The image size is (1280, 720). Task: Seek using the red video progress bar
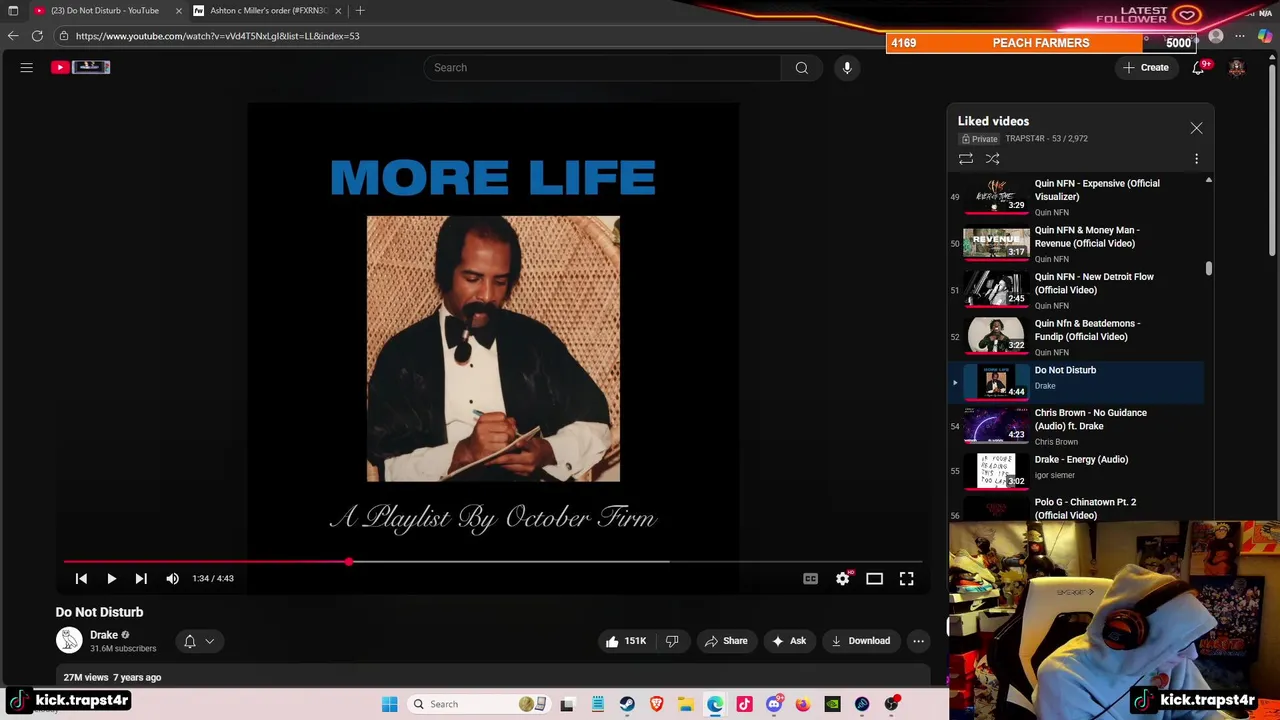pos(492,562)
